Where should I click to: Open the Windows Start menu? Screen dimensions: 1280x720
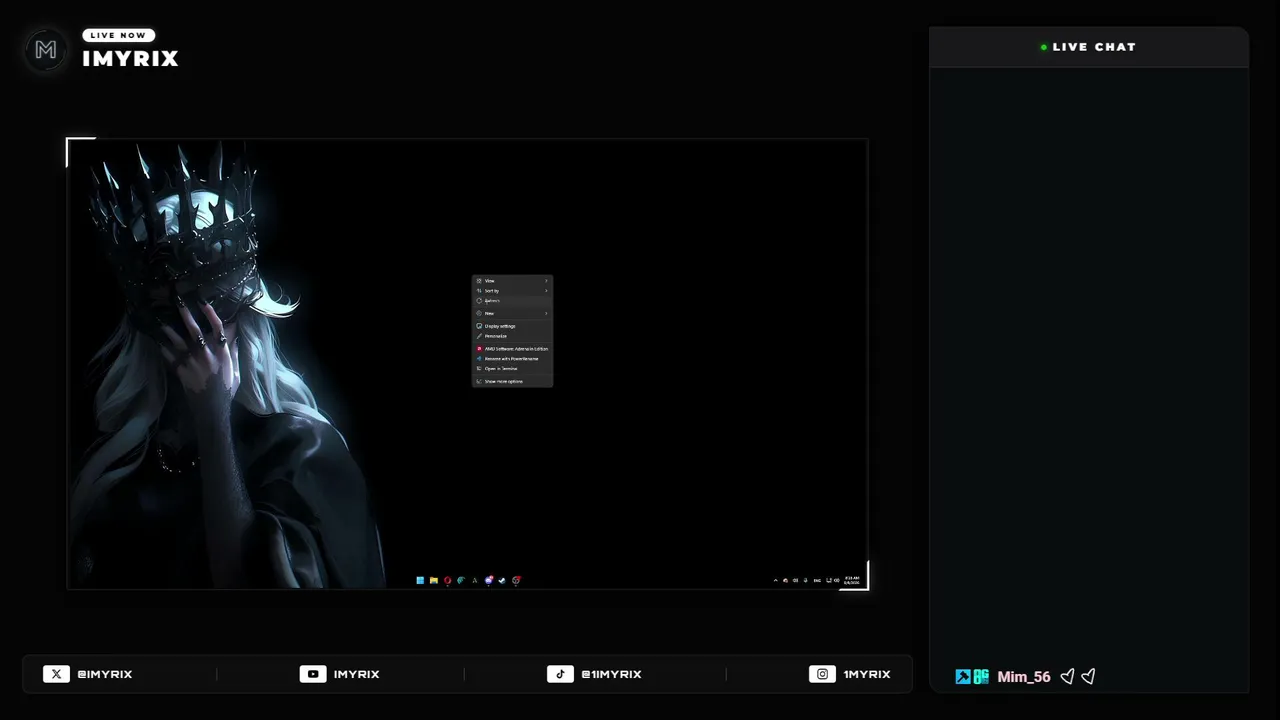[x=420, y=580]
